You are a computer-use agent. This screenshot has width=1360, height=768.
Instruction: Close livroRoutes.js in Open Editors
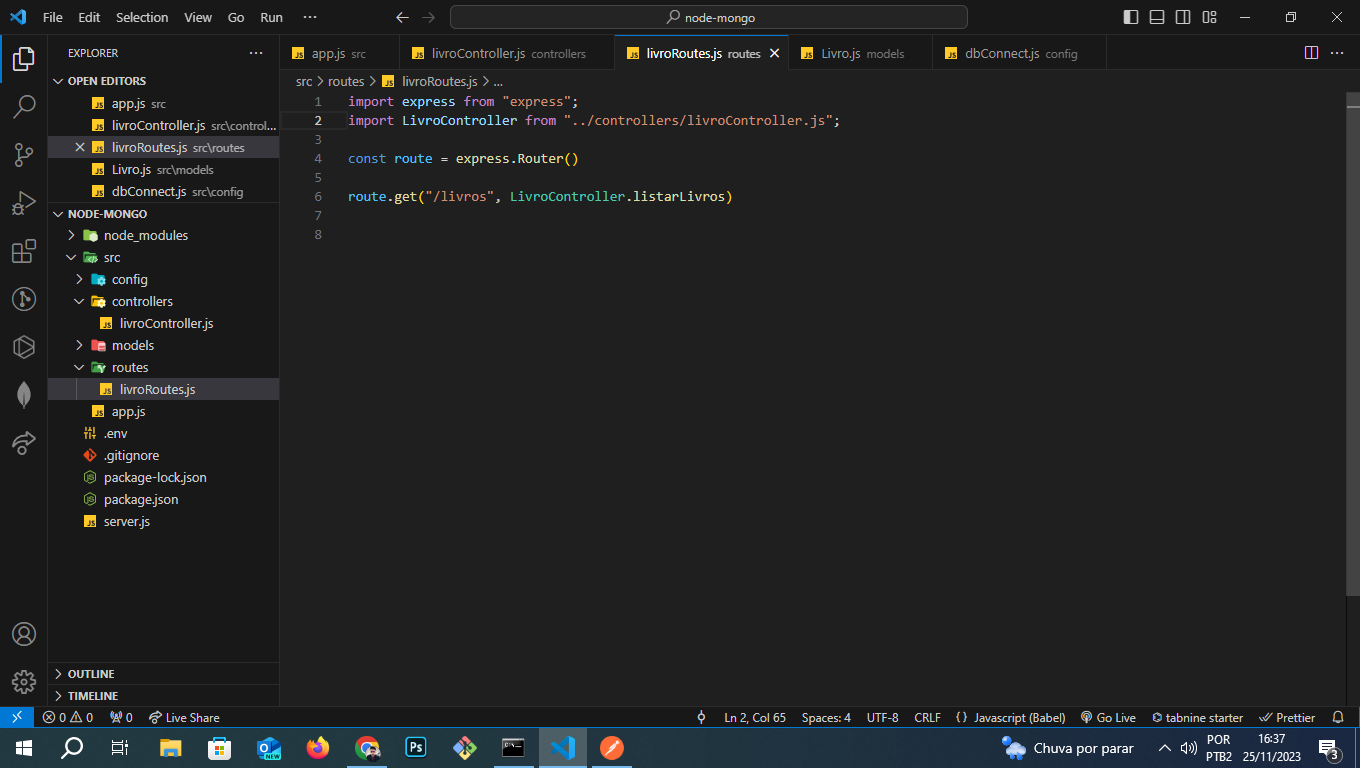[80, 147]
